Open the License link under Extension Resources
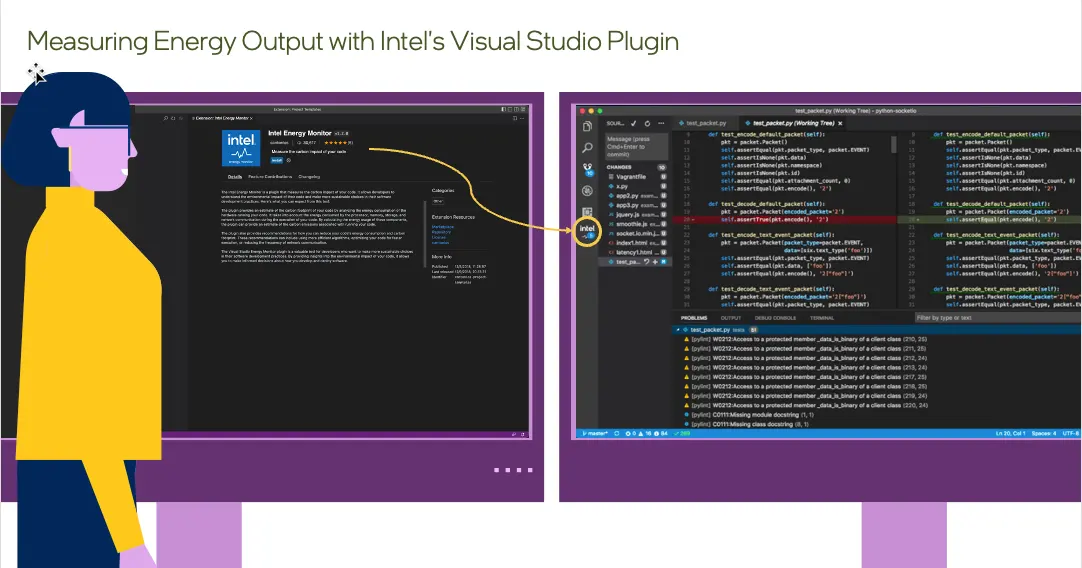The image size is (1082, 568). [438, 237]
